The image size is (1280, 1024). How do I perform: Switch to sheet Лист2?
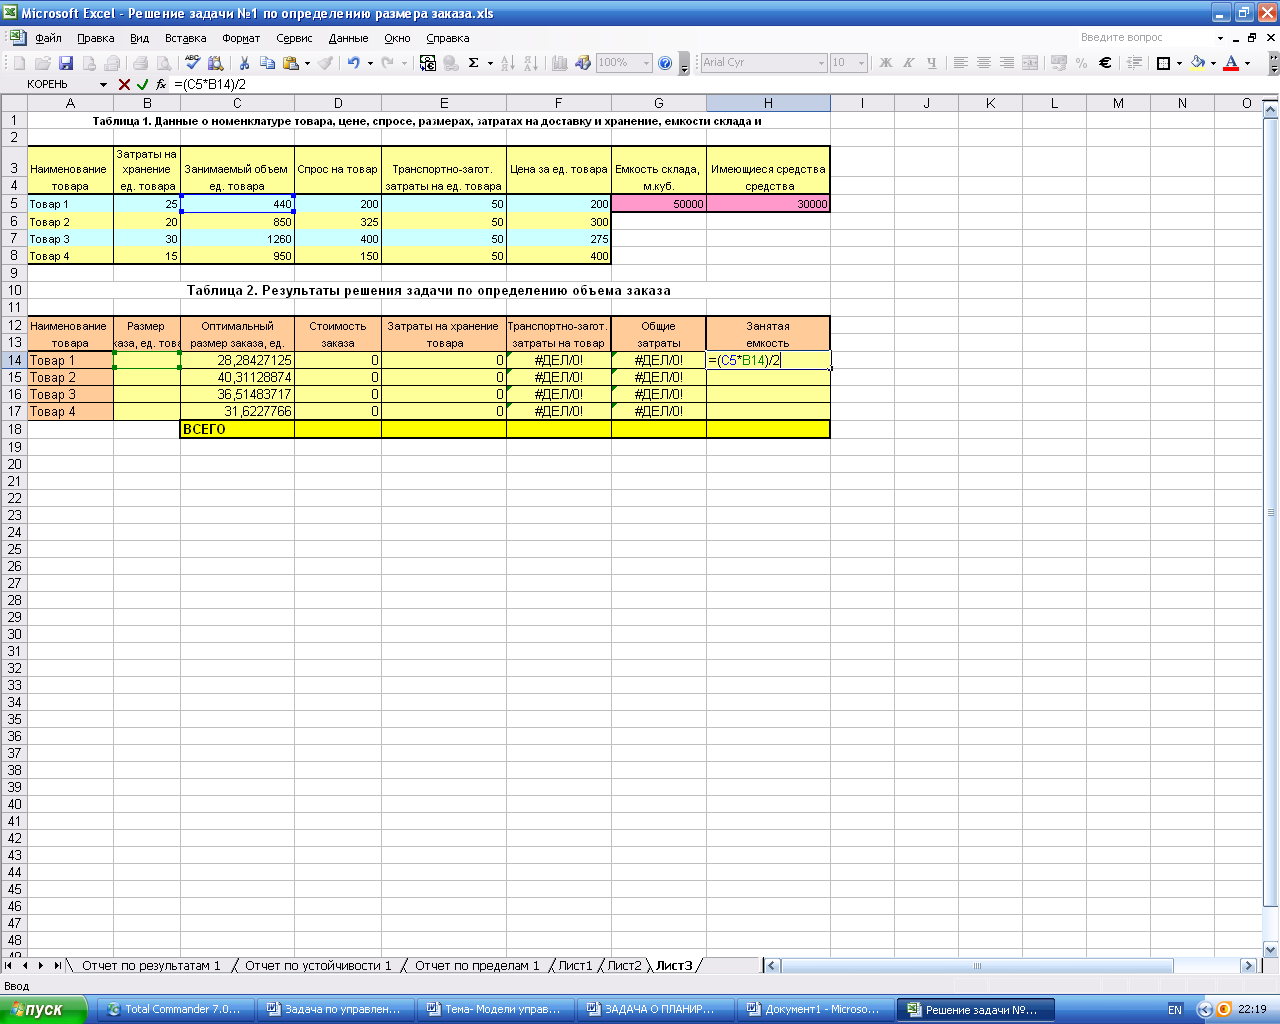click(624, 965)
